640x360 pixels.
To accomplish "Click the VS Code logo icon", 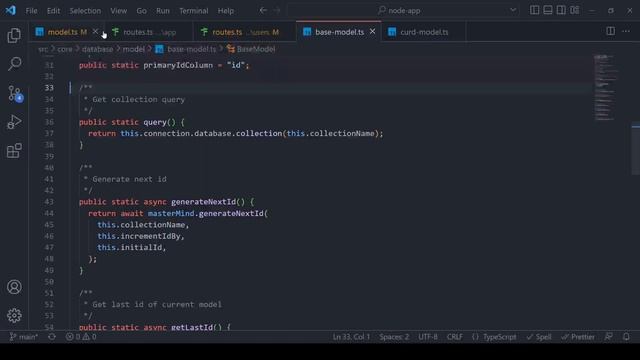I will (11, 10).
